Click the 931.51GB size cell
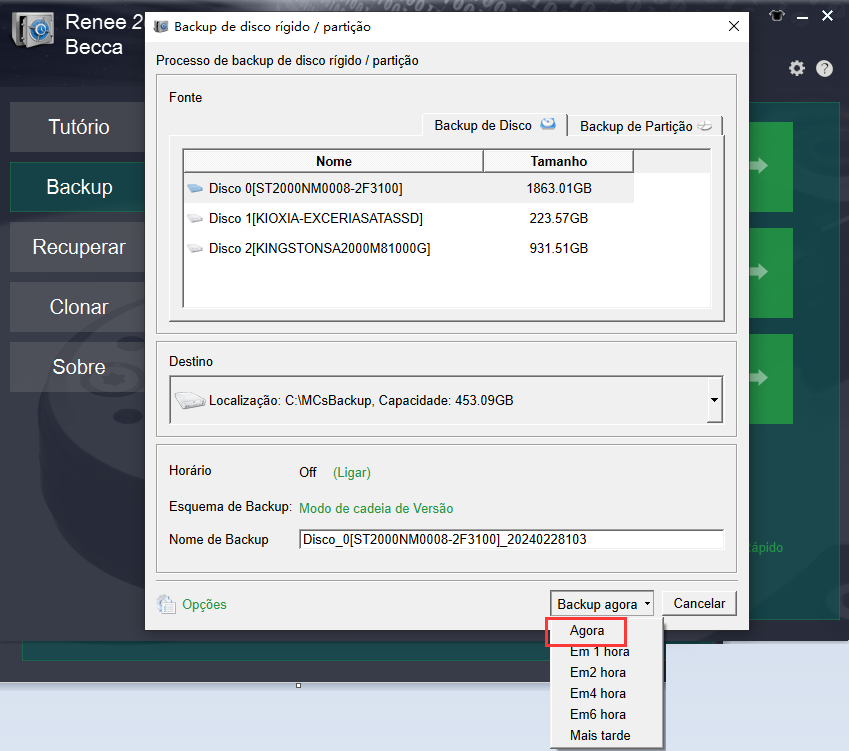 559,249
